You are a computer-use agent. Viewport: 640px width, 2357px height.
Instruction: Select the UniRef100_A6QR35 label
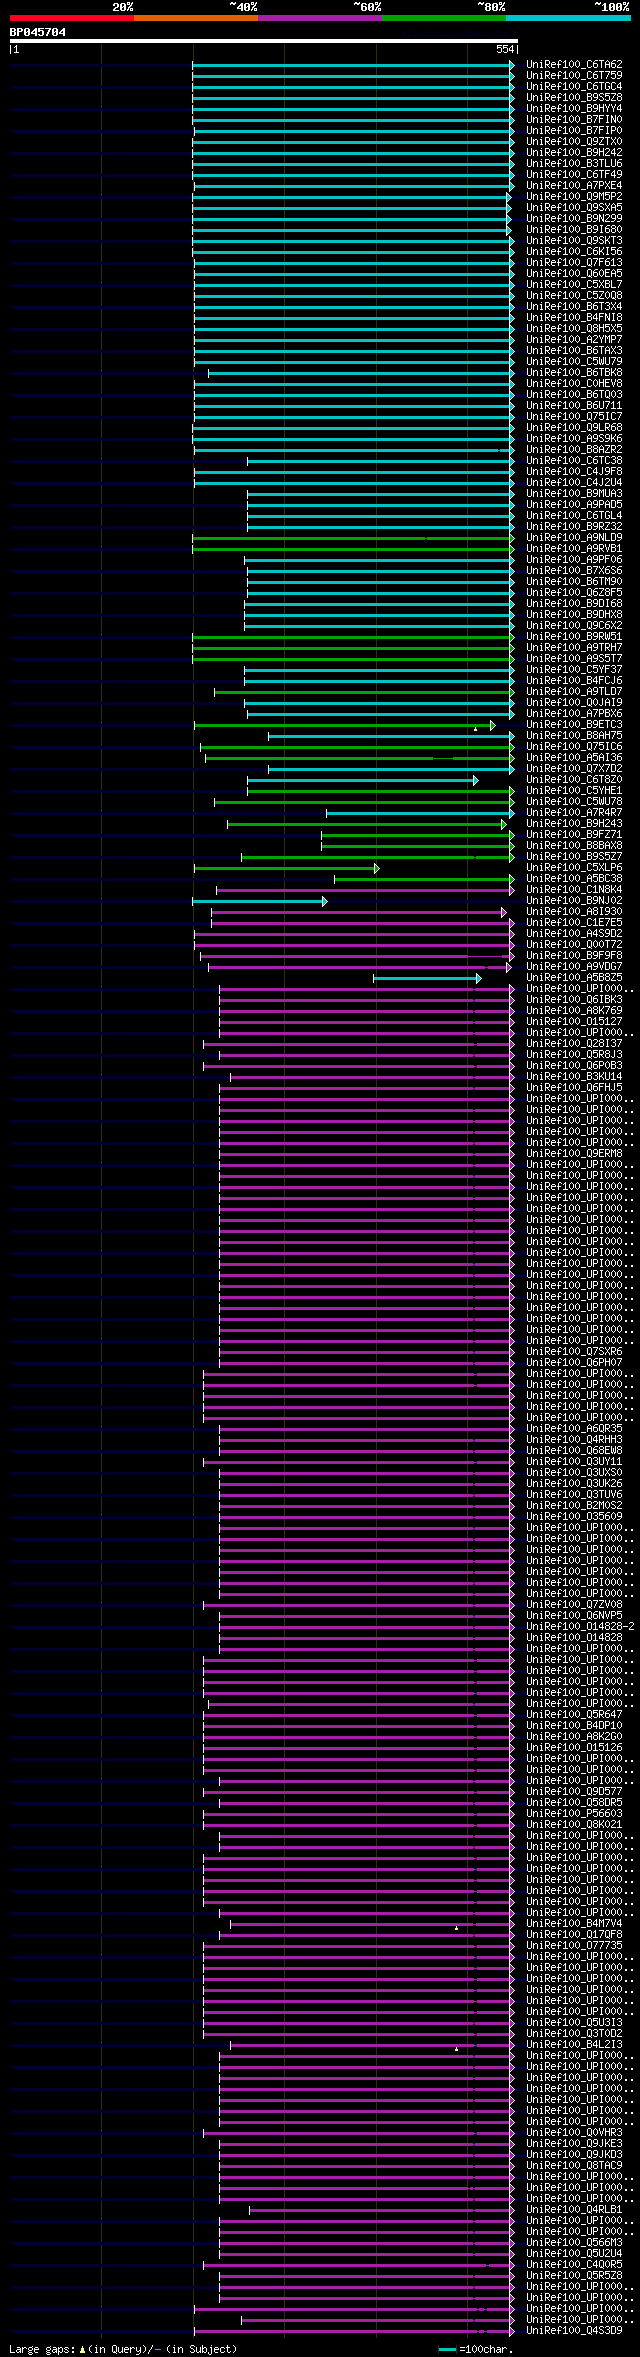(574, 1429)
